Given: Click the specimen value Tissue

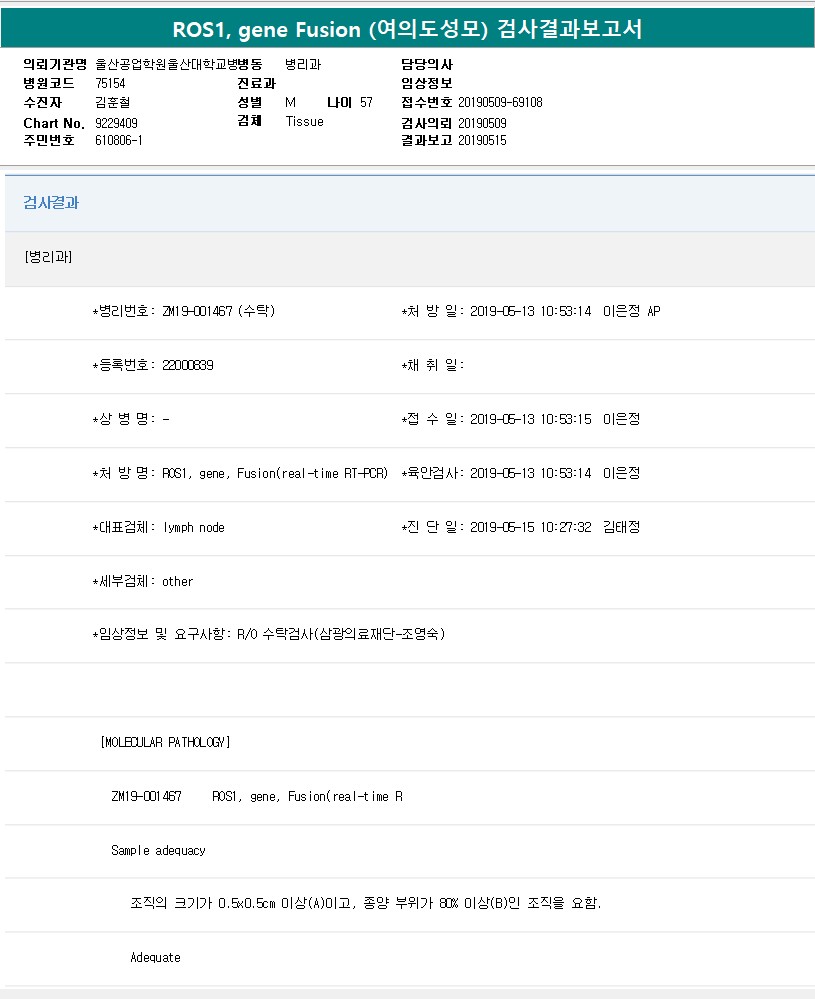Looking at the screenshot, I should click(x=305, y=121).
